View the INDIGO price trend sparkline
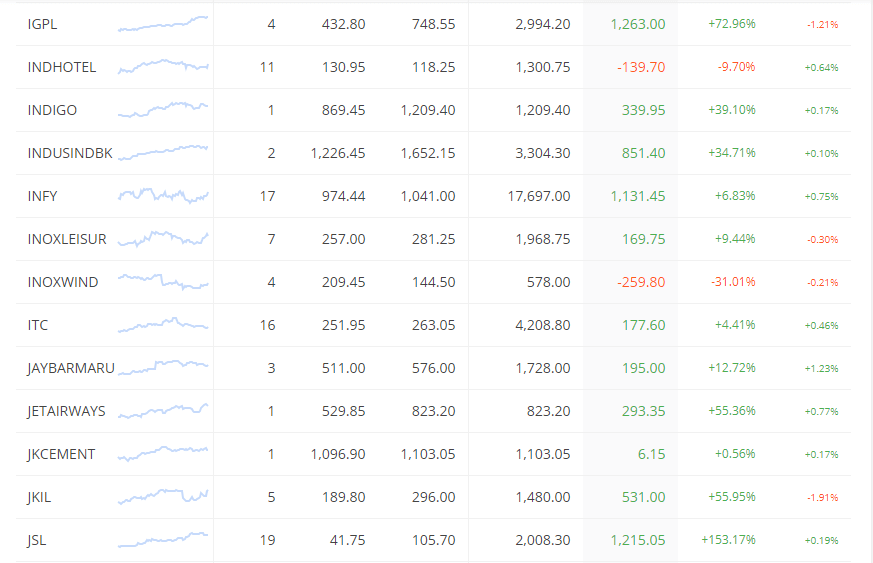 click(163, 110)
